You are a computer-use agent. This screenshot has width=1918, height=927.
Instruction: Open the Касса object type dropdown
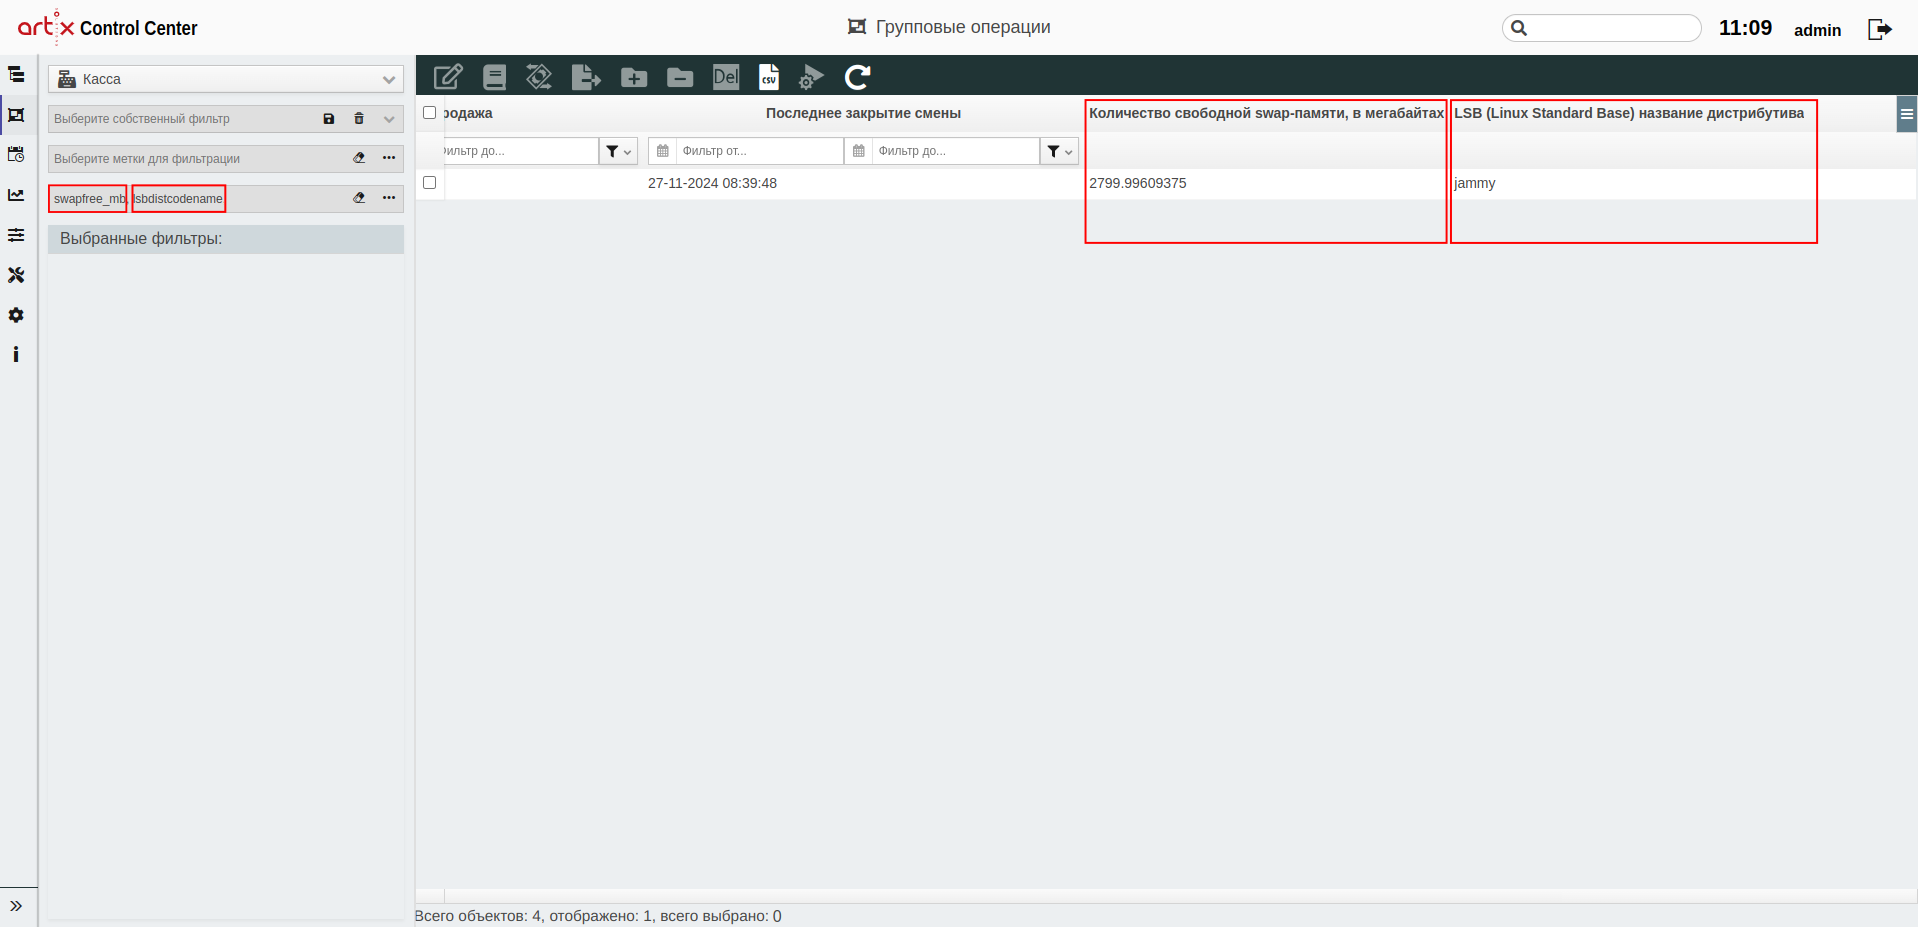[226, 79]
